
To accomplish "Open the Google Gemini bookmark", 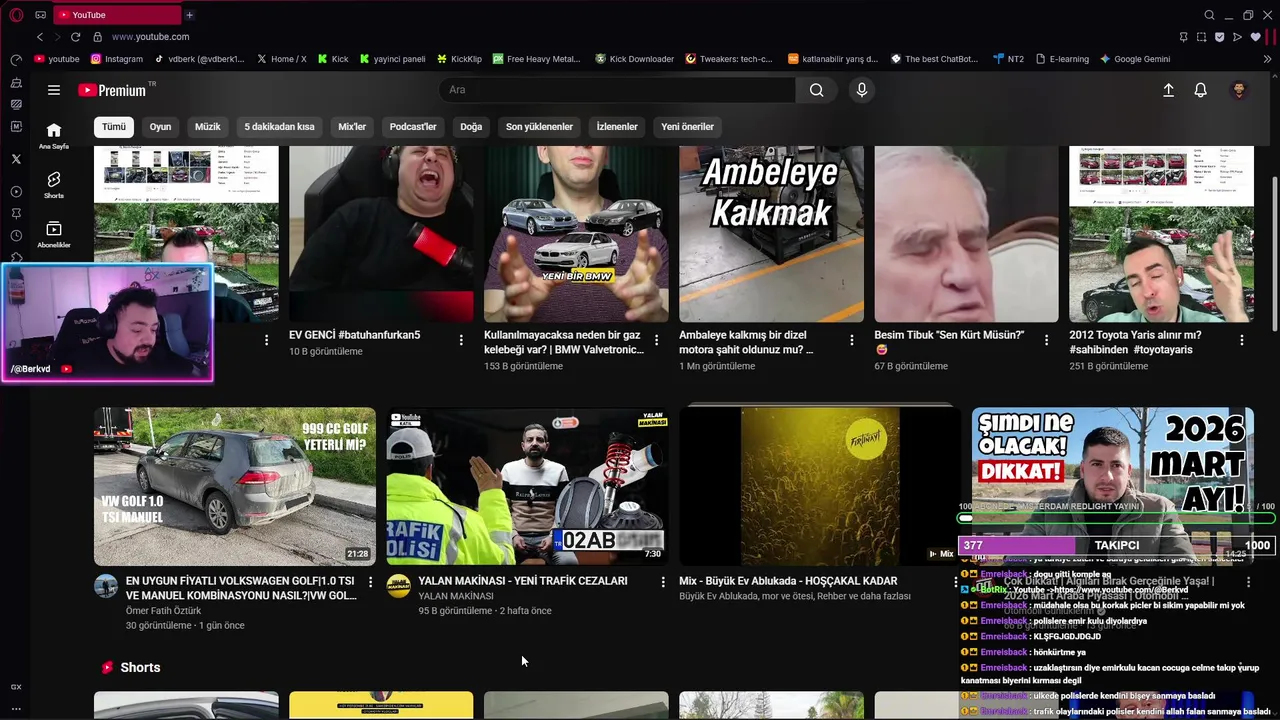I will pos(1135,59).
